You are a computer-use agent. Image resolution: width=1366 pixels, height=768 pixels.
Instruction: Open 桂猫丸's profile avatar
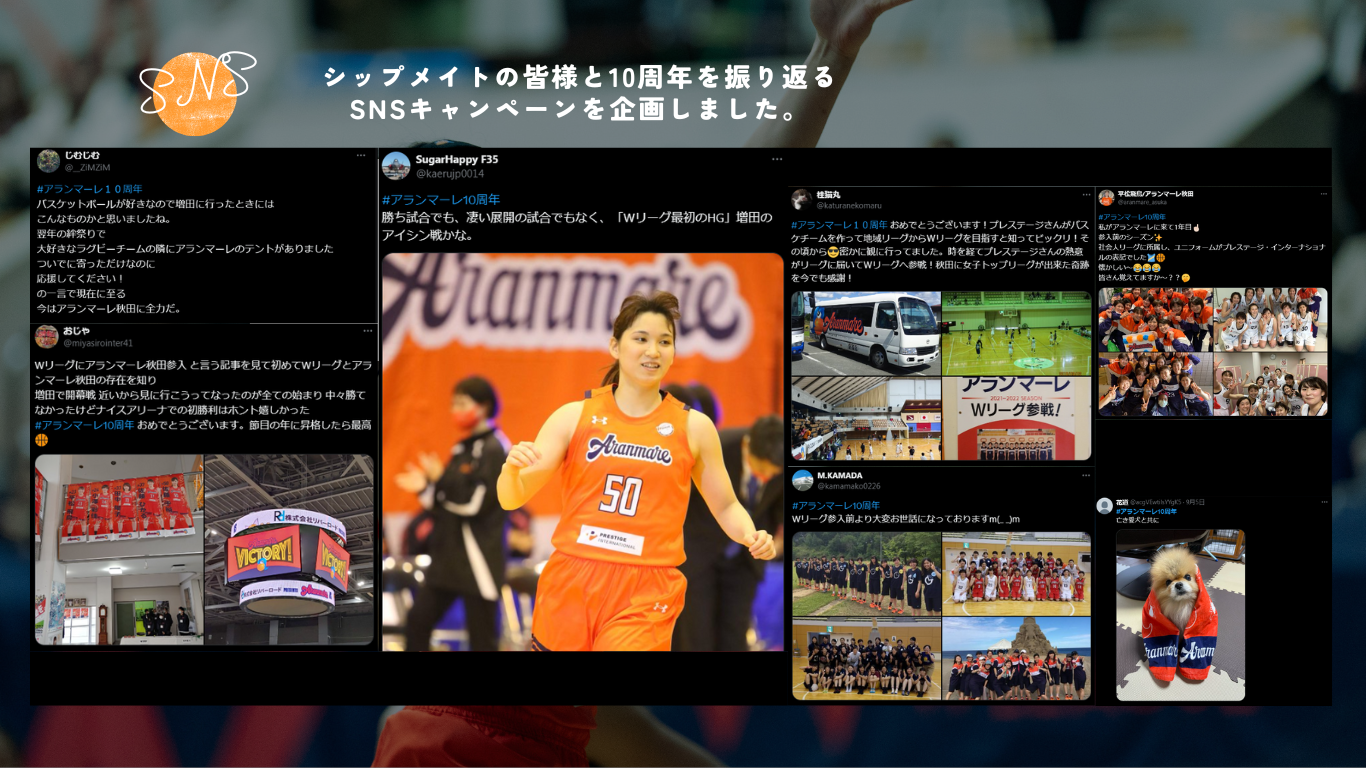[x=802, y=199]
